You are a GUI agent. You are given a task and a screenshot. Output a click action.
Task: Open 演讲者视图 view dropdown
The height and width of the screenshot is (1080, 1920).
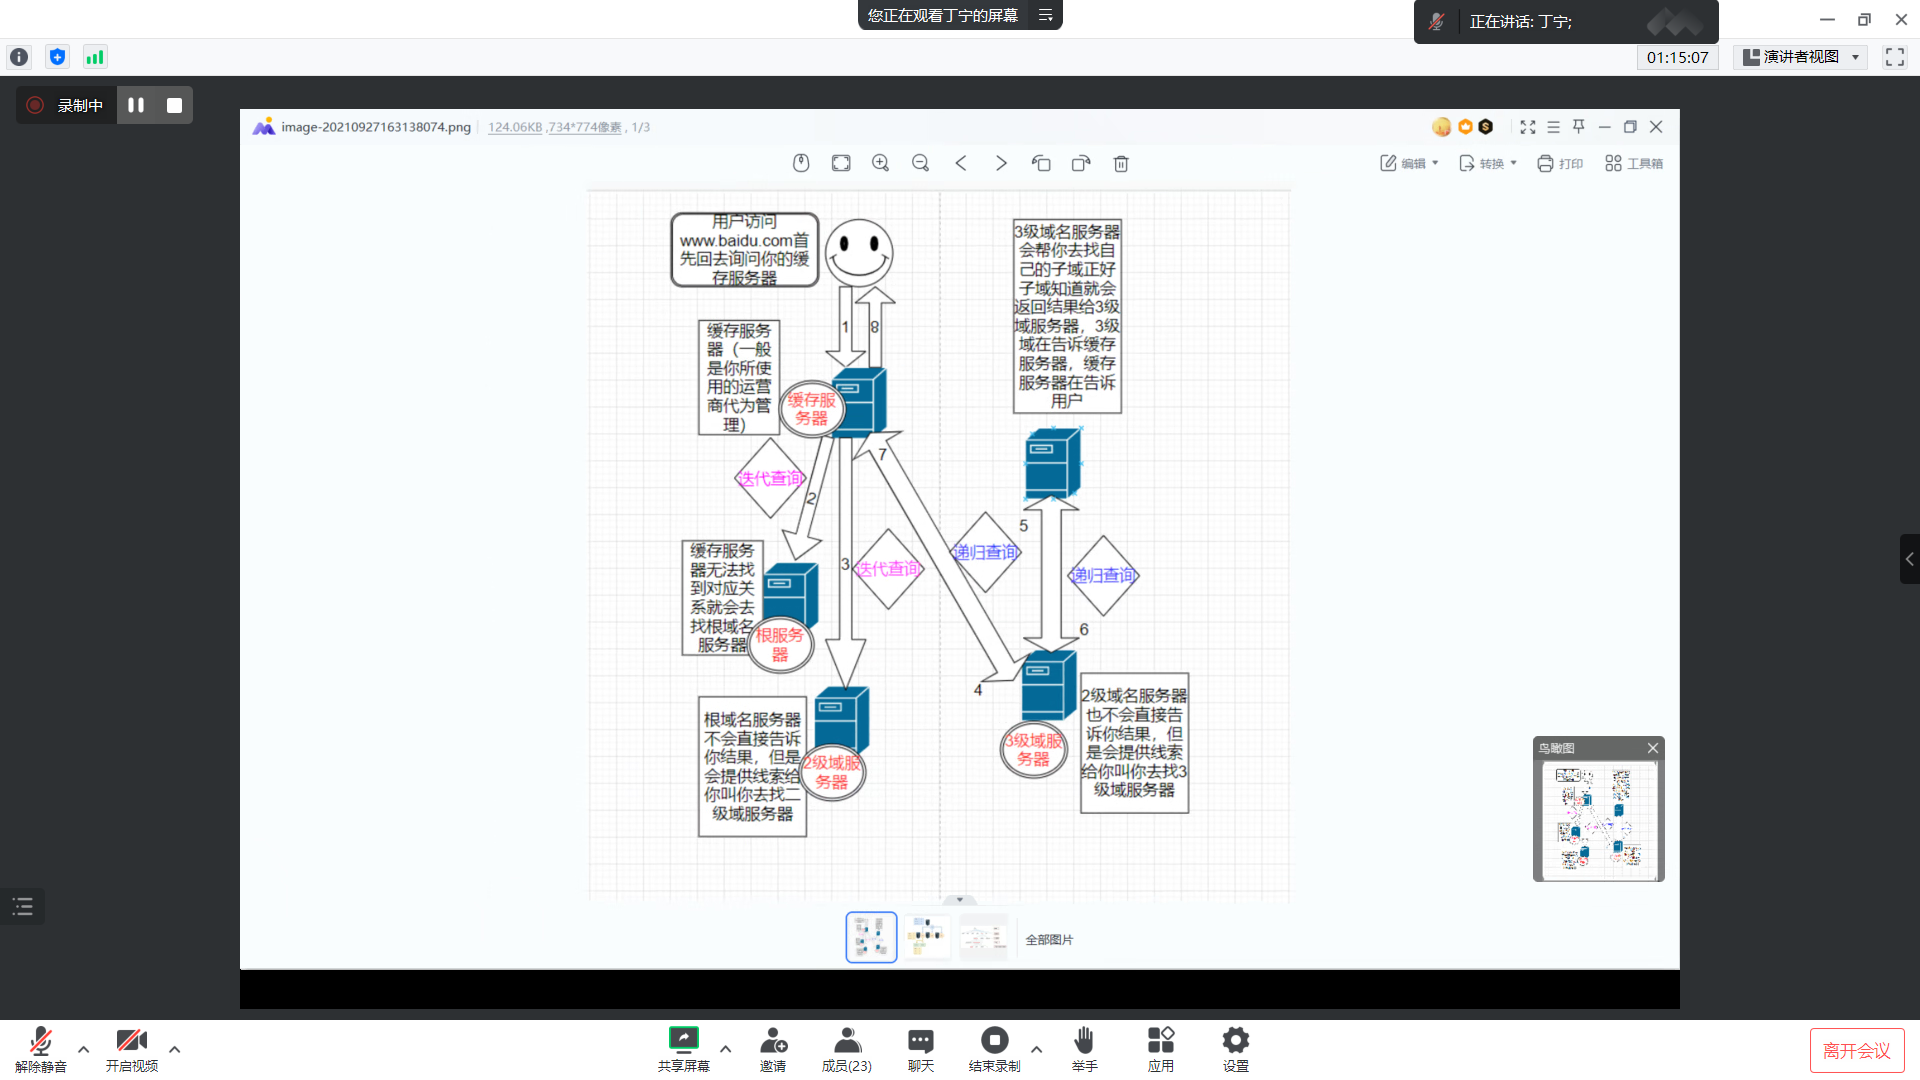click(1800, 57)
